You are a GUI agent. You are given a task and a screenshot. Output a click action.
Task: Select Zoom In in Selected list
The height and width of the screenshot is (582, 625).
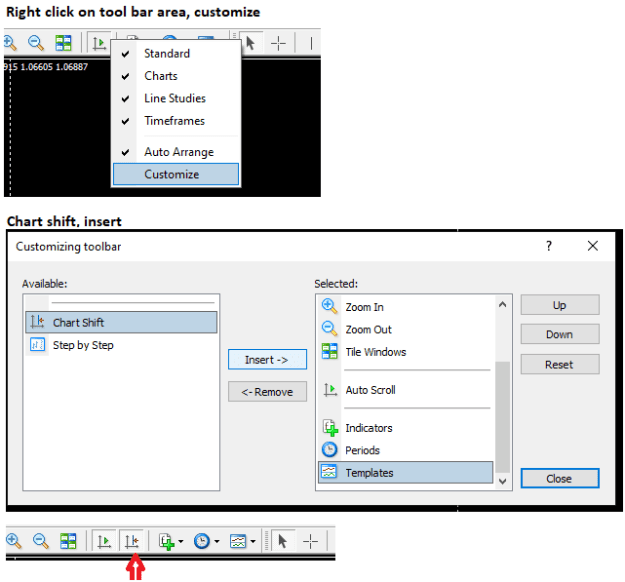[406, 307]
